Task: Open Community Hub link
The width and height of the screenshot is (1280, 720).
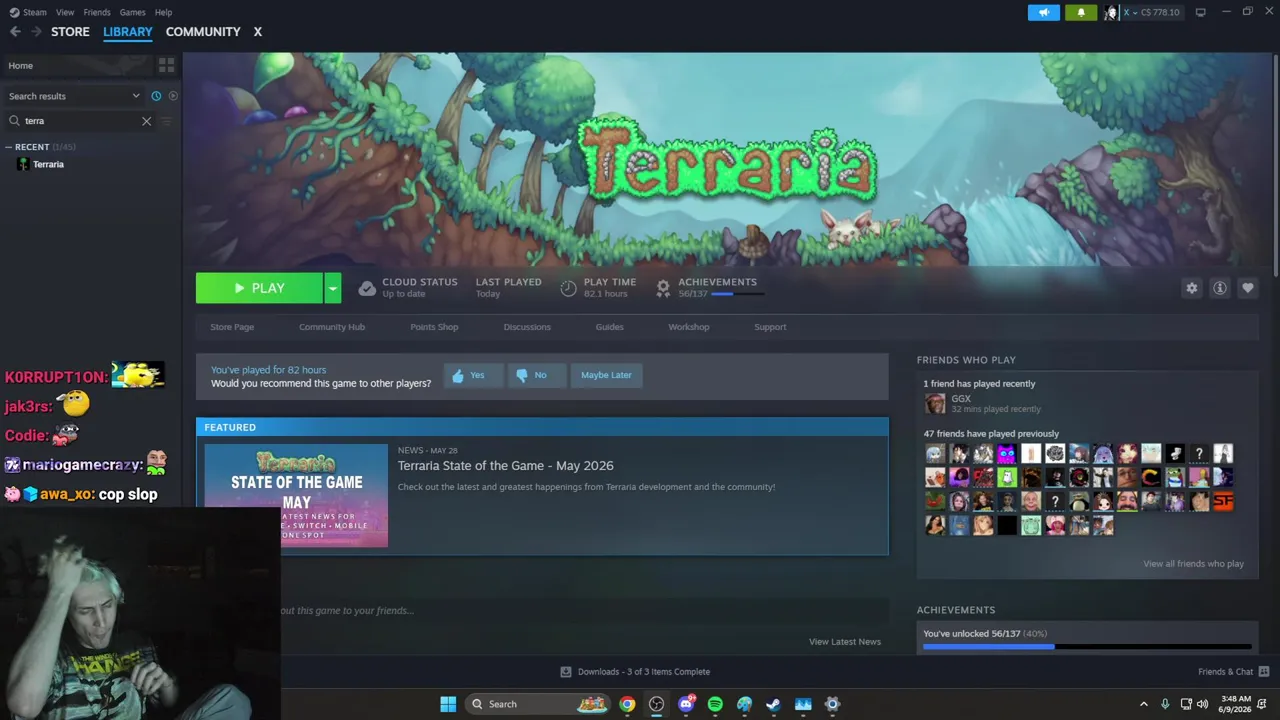Action: tap(332, 327)
